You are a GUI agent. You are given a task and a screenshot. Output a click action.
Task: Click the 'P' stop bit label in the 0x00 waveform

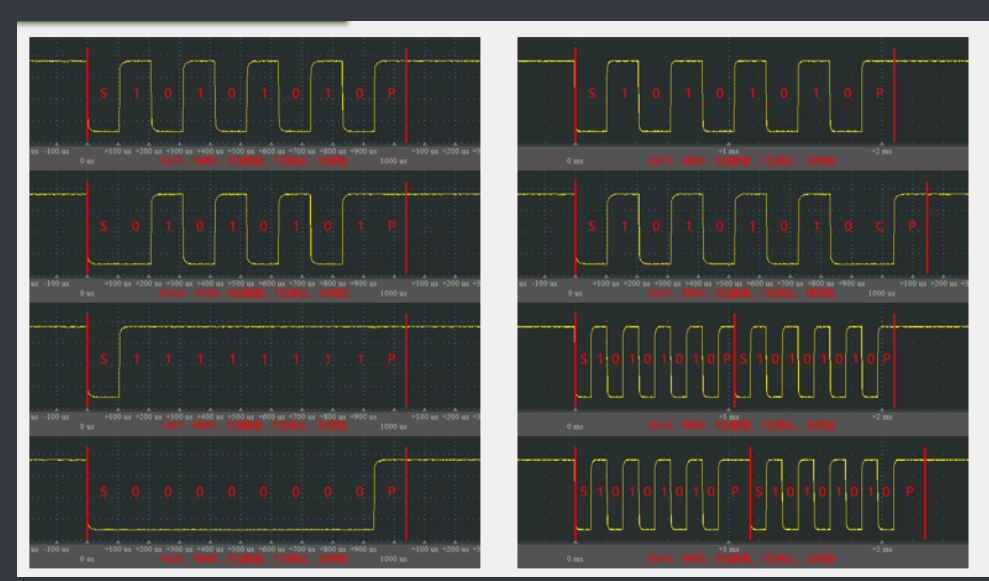tap(392, 491)
